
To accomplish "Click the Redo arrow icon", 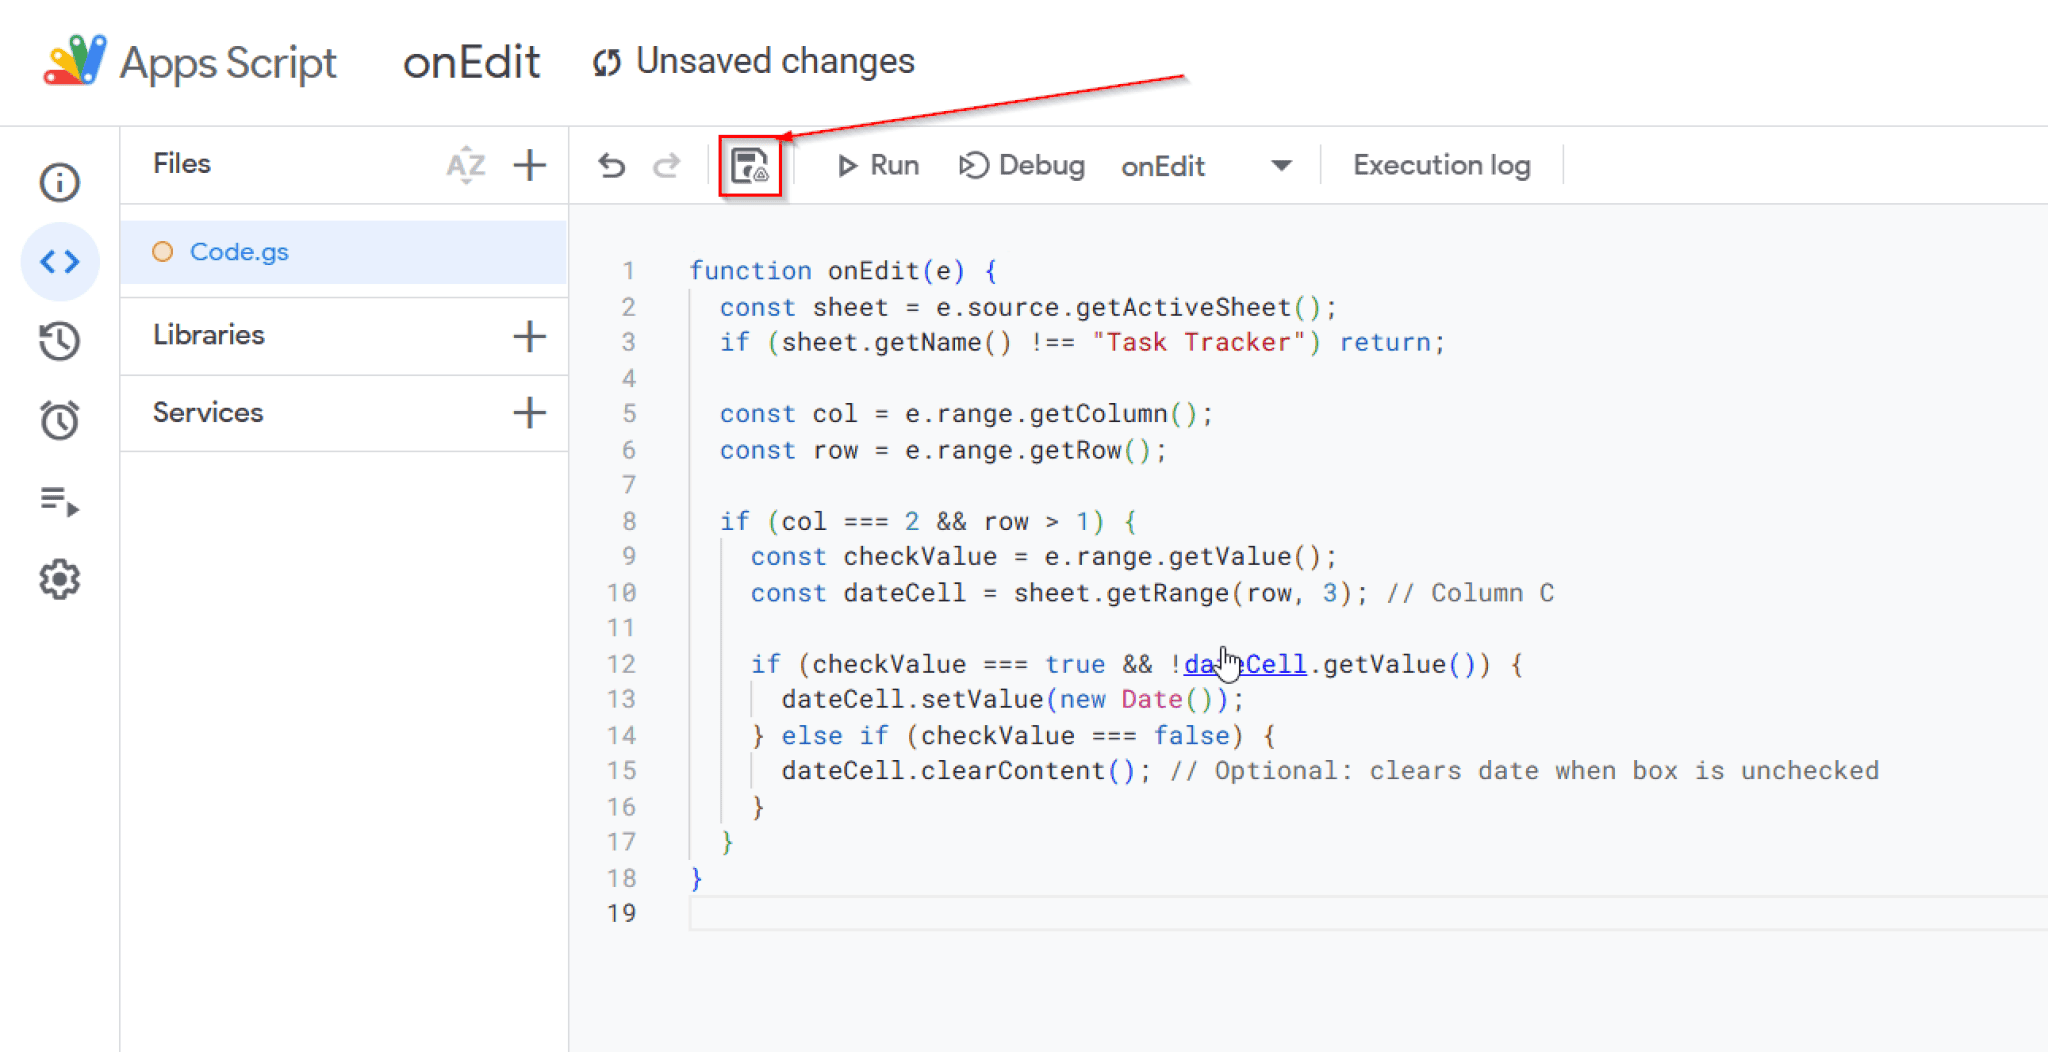I will point(667,166).
